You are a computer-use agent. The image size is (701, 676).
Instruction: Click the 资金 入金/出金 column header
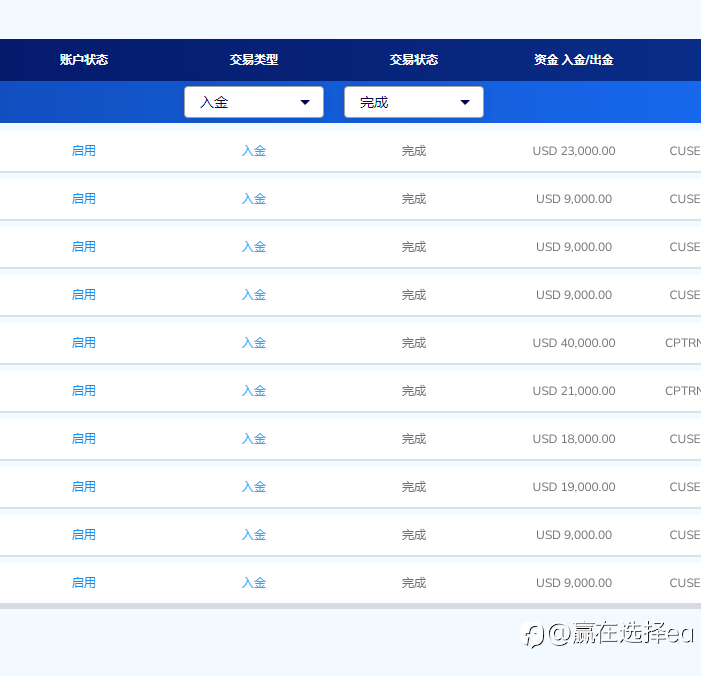574,59
